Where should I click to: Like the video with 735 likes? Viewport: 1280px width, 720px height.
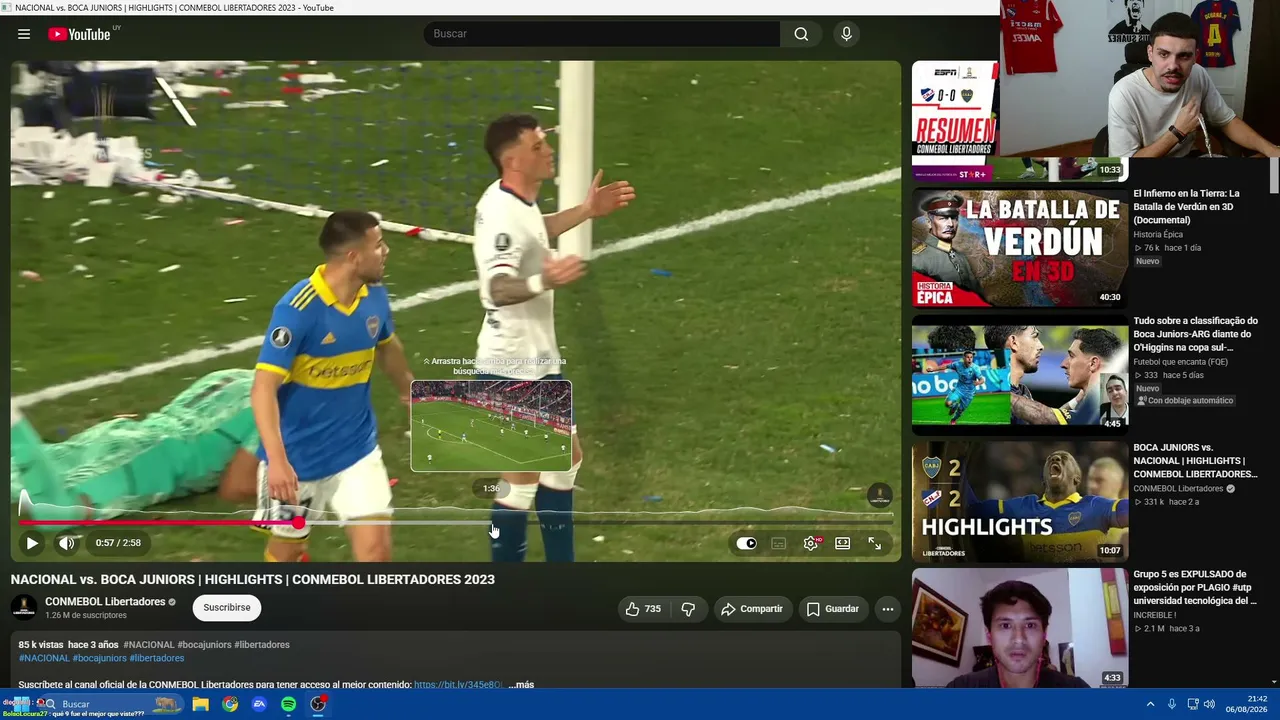643,609
